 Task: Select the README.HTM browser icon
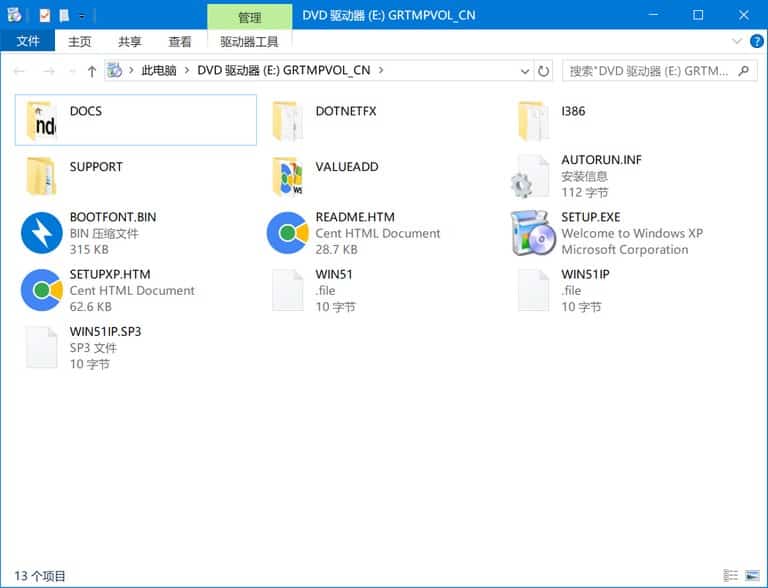tap(288, 233)
